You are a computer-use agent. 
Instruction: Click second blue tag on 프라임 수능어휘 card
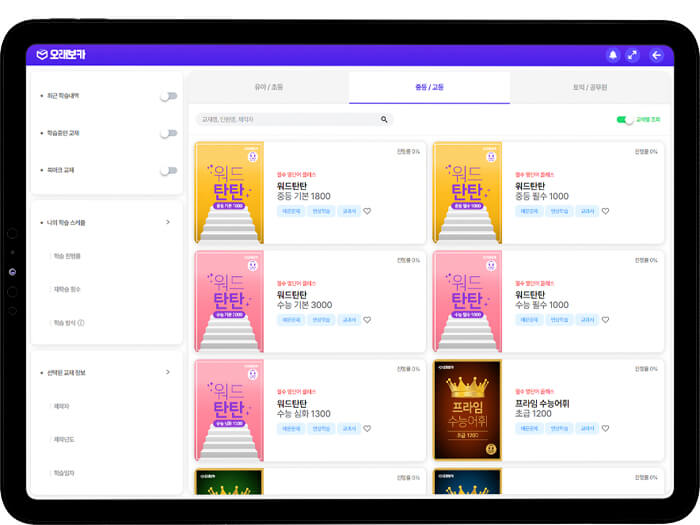click(559, 428)
